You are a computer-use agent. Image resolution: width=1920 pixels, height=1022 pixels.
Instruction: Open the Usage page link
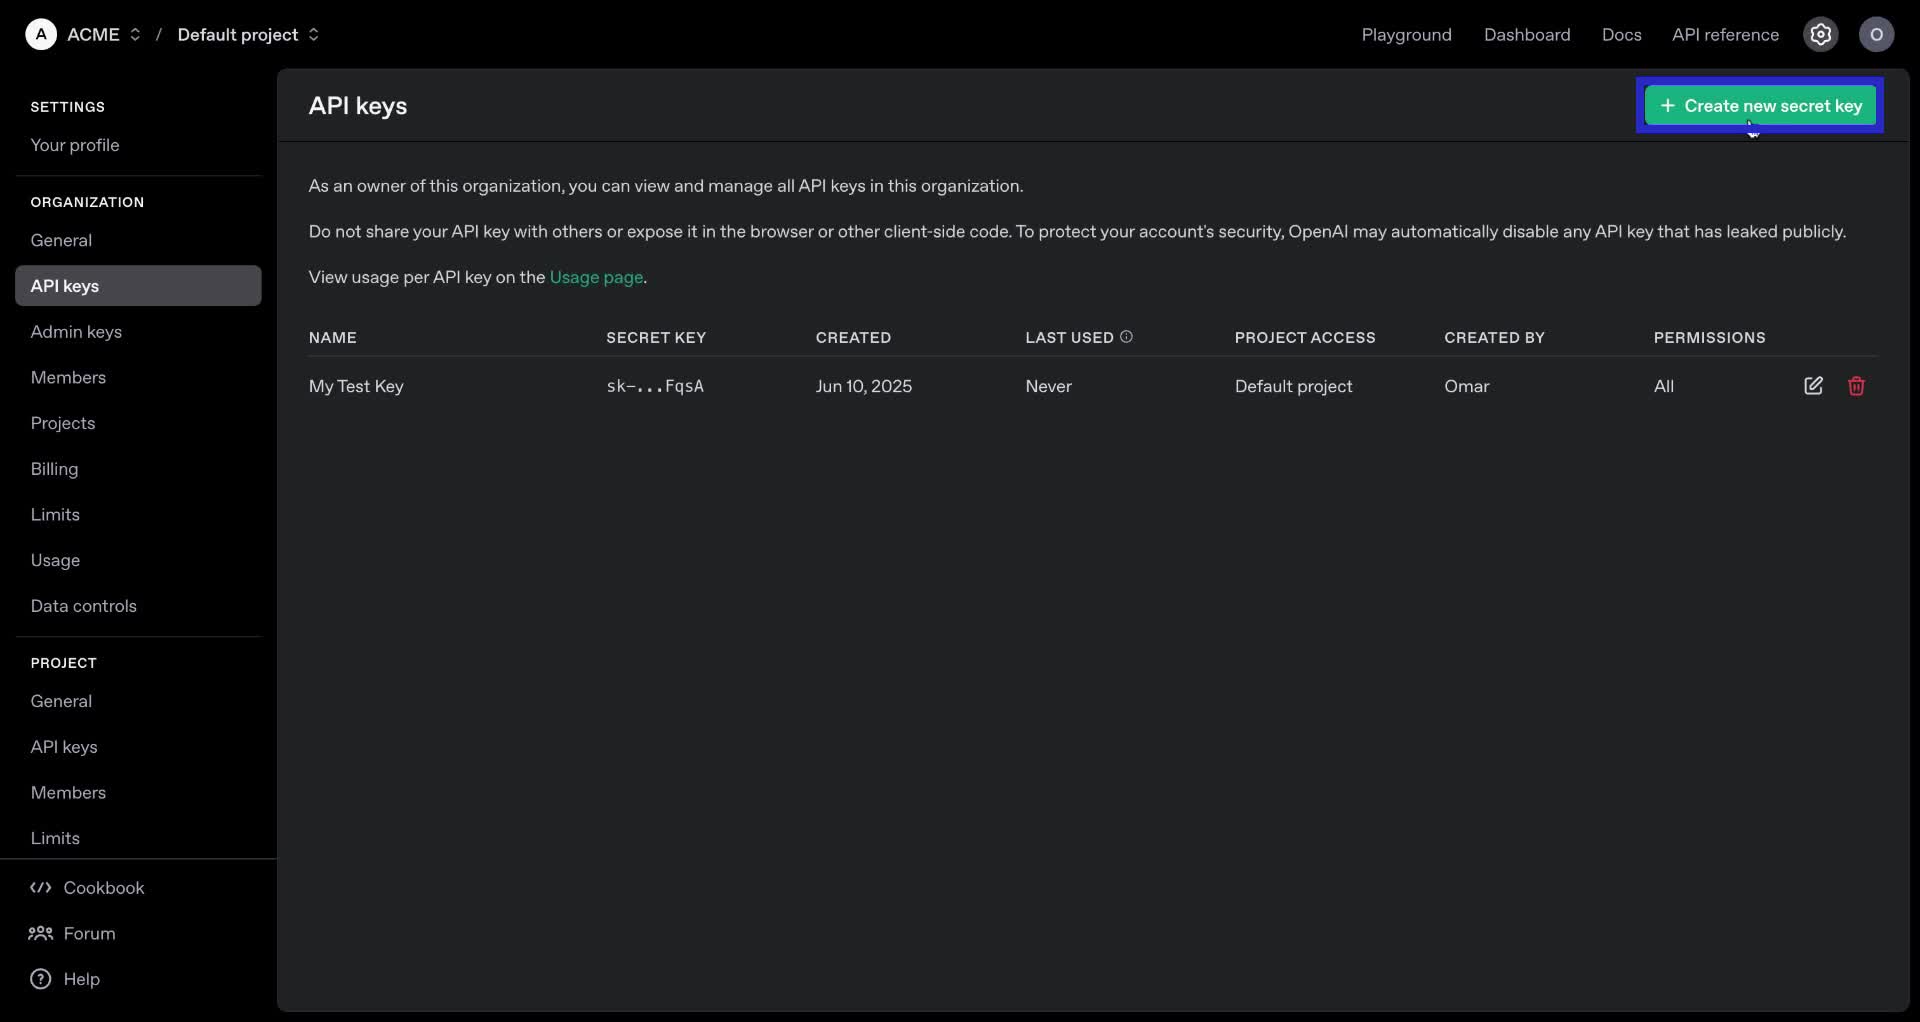pyautogui.click(x=595, y=277)
